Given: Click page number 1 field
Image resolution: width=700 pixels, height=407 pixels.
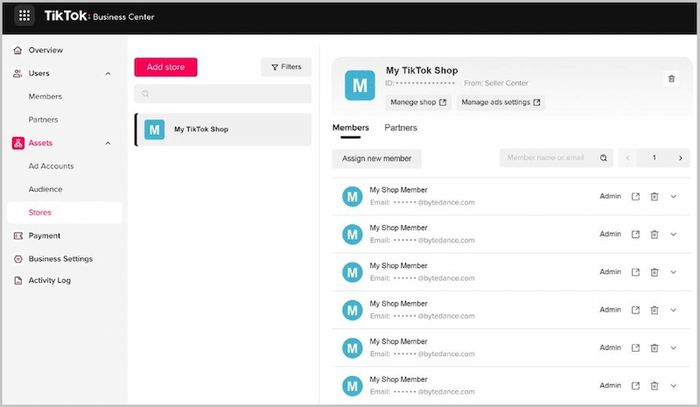Looking at the screenshot, I should [654, 158].
